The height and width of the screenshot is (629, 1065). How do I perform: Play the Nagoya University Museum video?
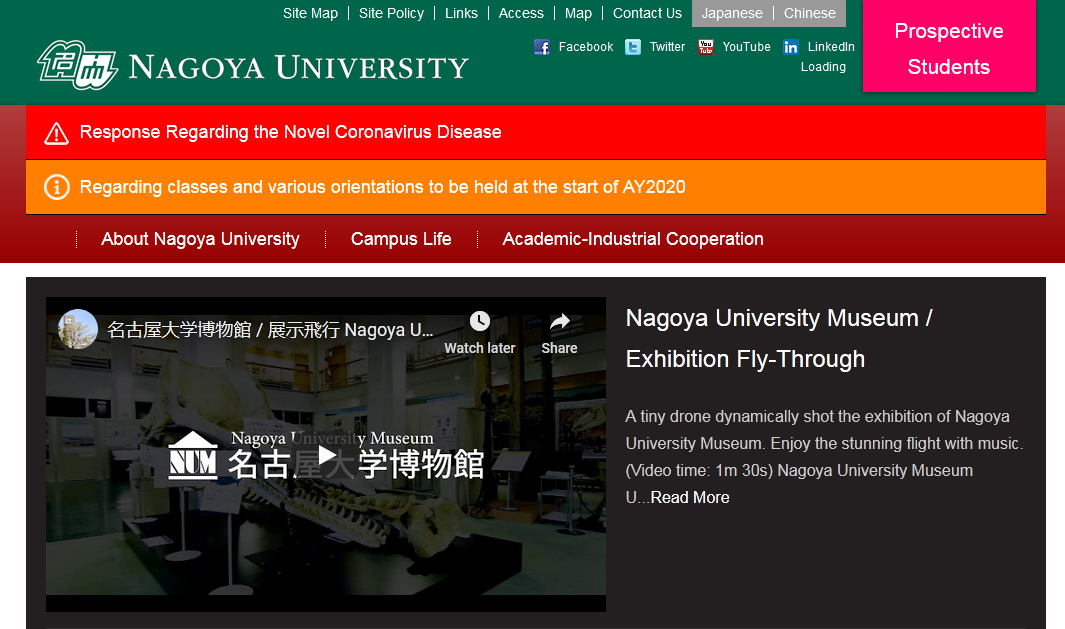[x=326, y=455]
